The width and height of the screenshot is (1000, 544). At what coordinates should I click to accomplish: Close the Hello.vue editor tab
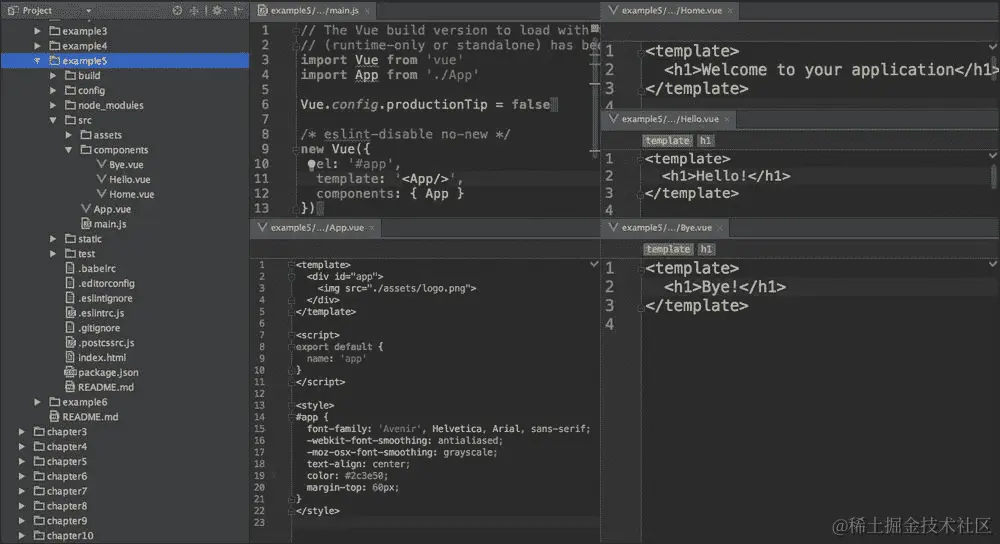pyautogui.click(x=726, y=119)
